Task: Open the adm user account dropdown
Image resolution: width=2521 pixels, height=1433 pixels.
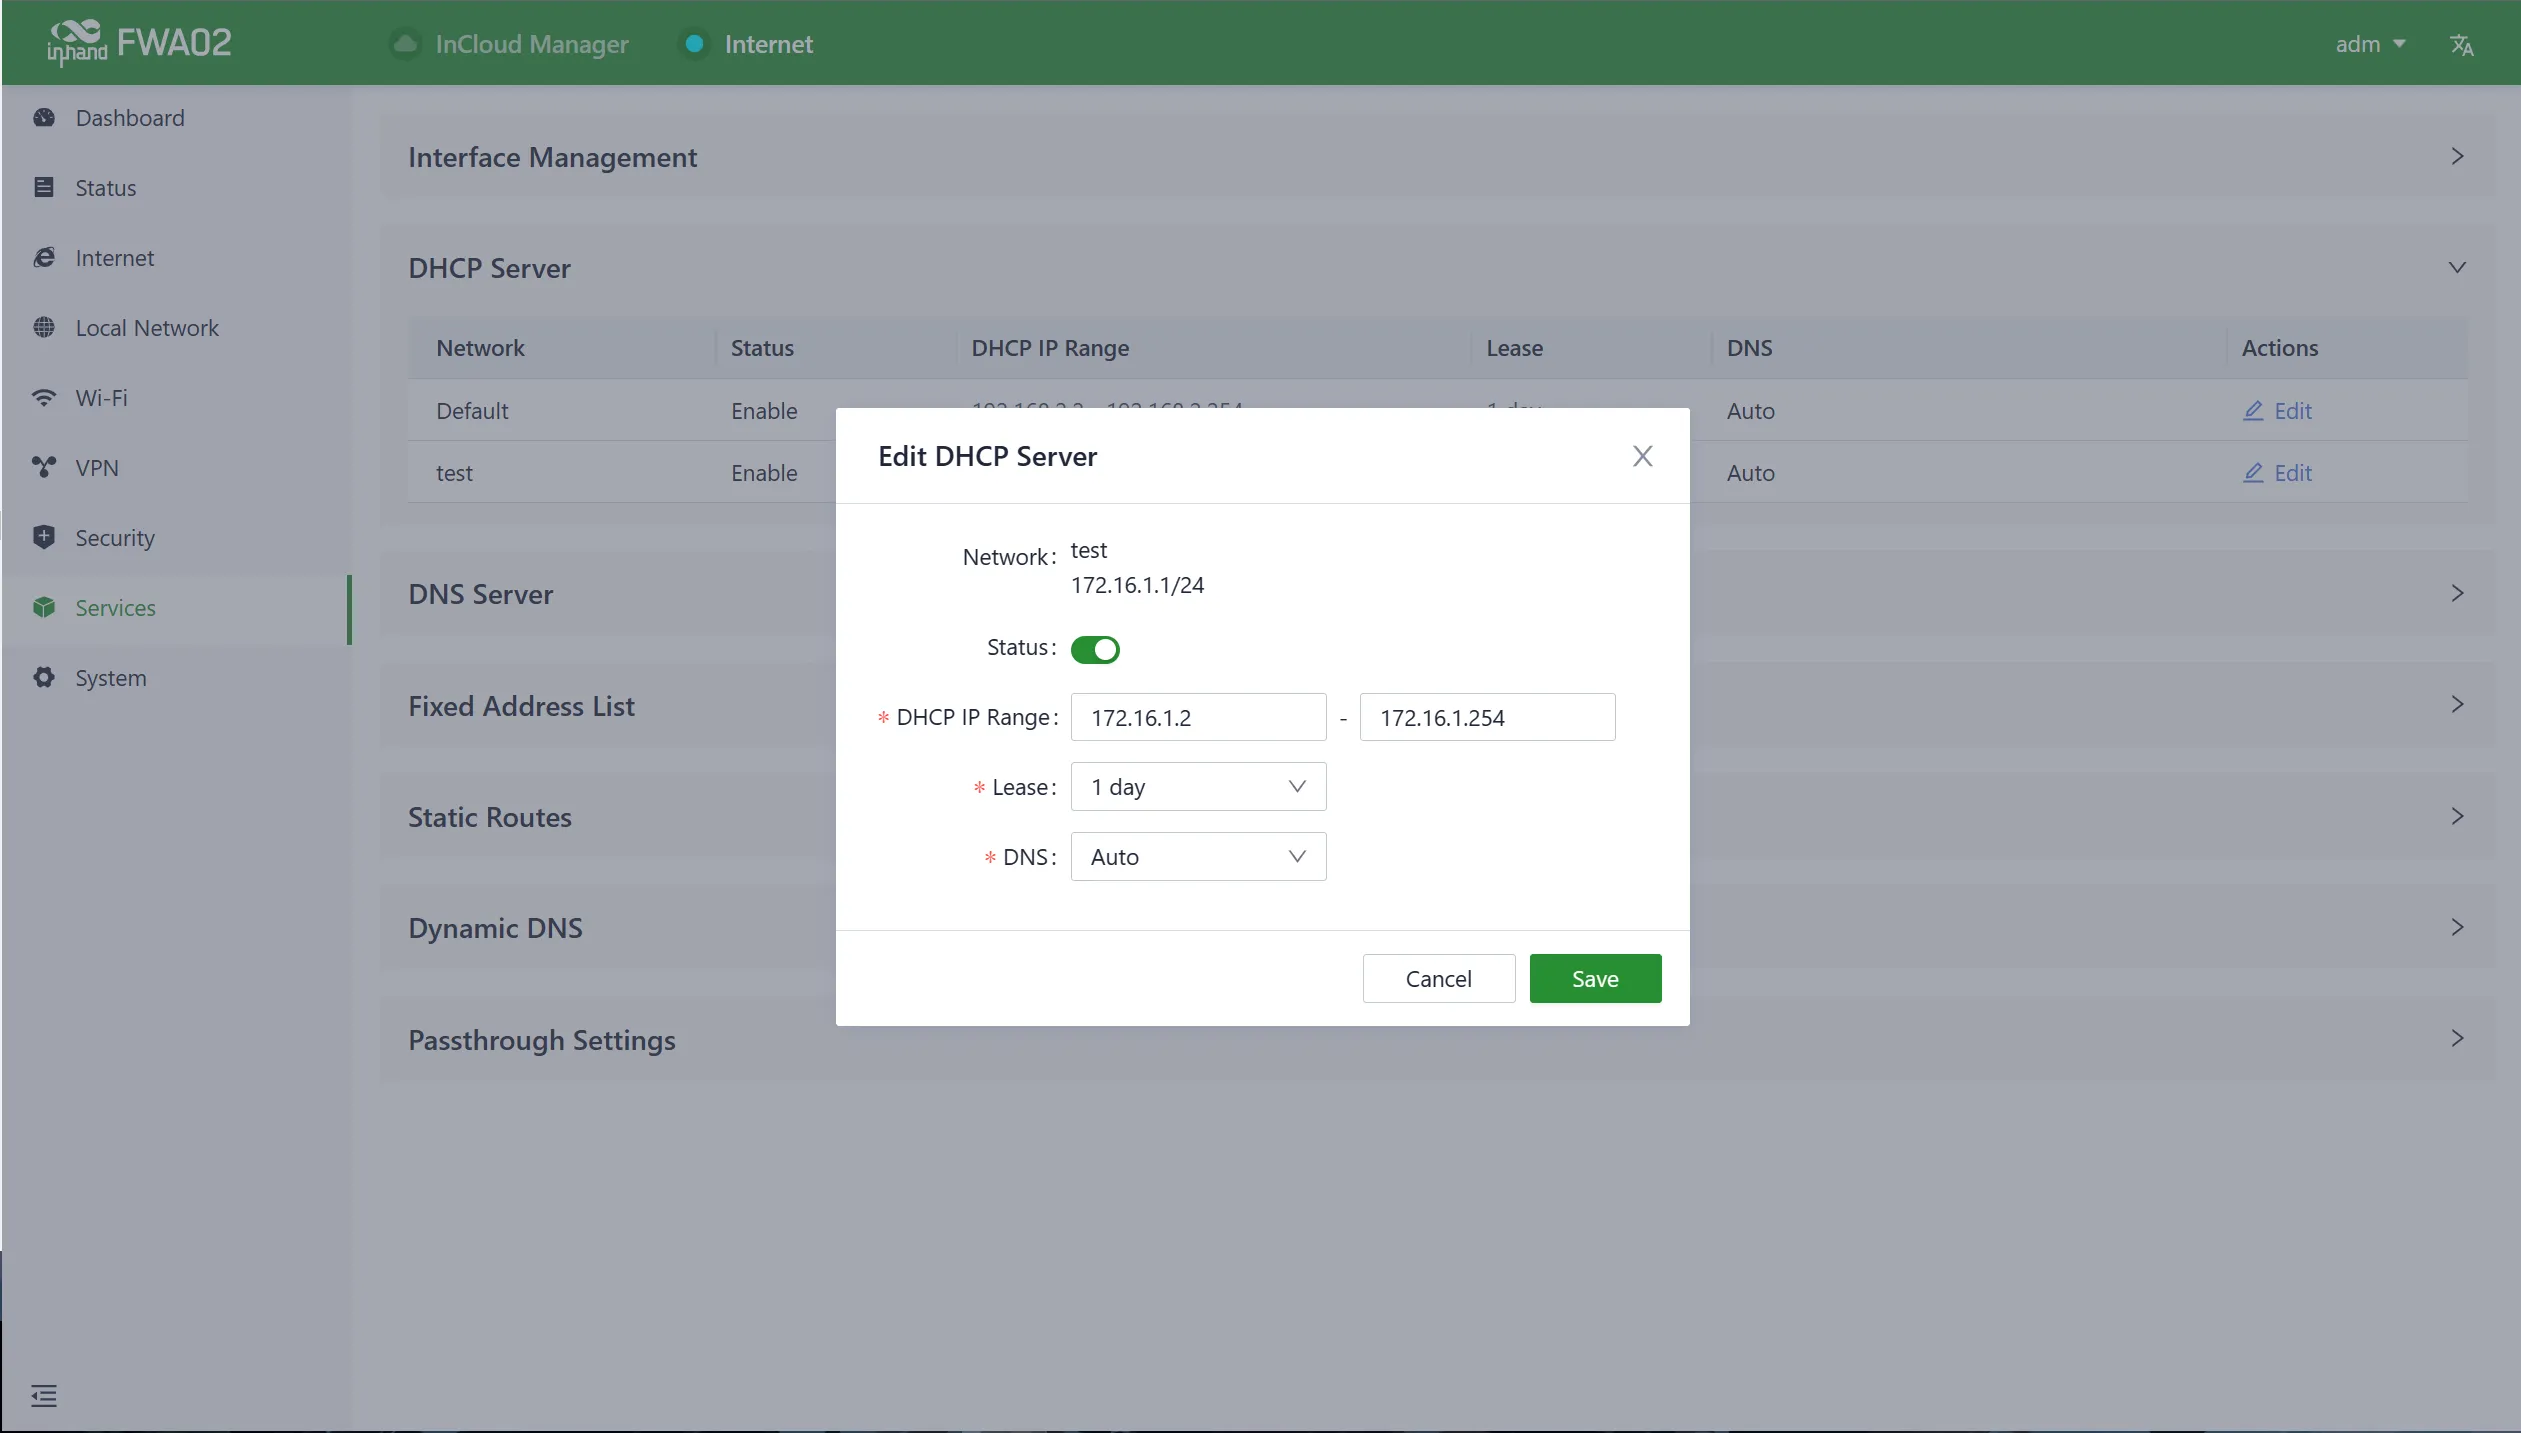Action: (x=2370, y=44)
